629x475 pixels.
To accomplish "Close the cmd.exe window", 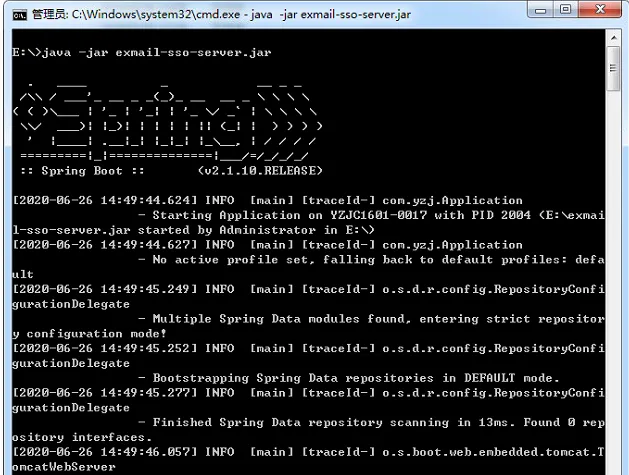I will [x=600, y=10].
